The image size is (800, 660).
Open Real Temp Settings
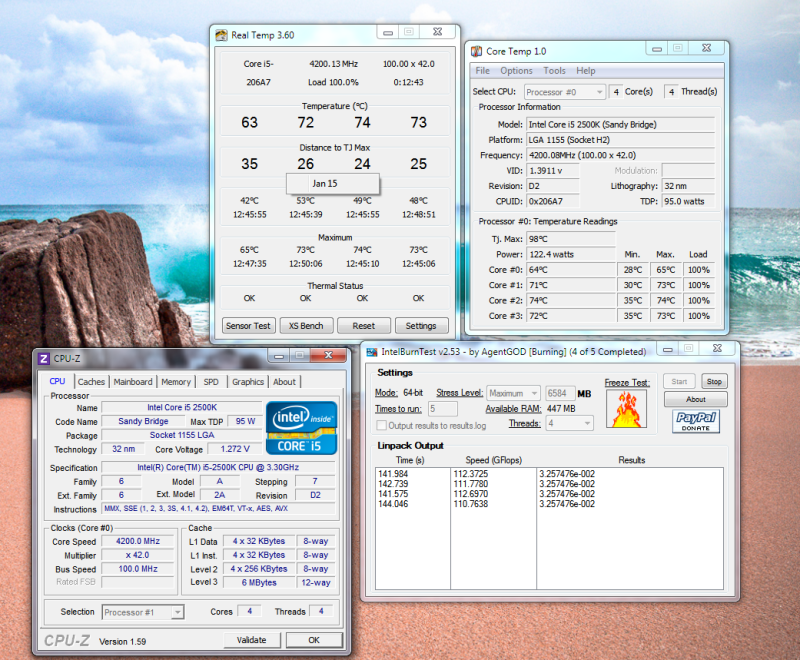point(421,325)
